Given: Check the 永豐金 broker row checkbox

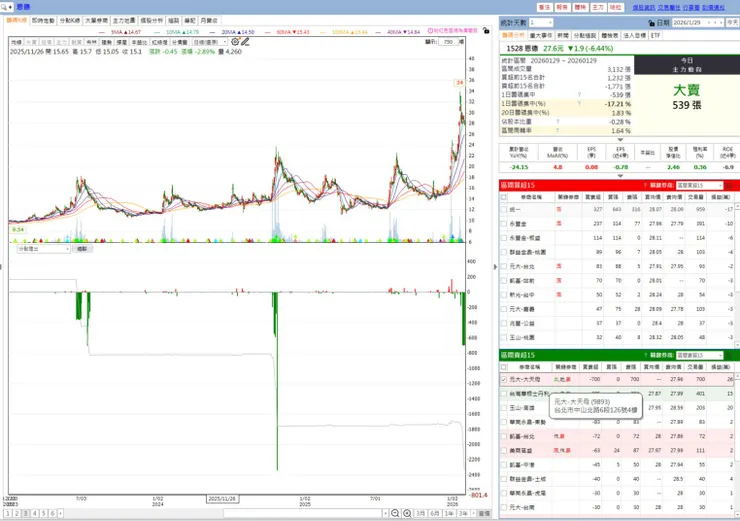Looking at the screenshot, I should point(504,224).
